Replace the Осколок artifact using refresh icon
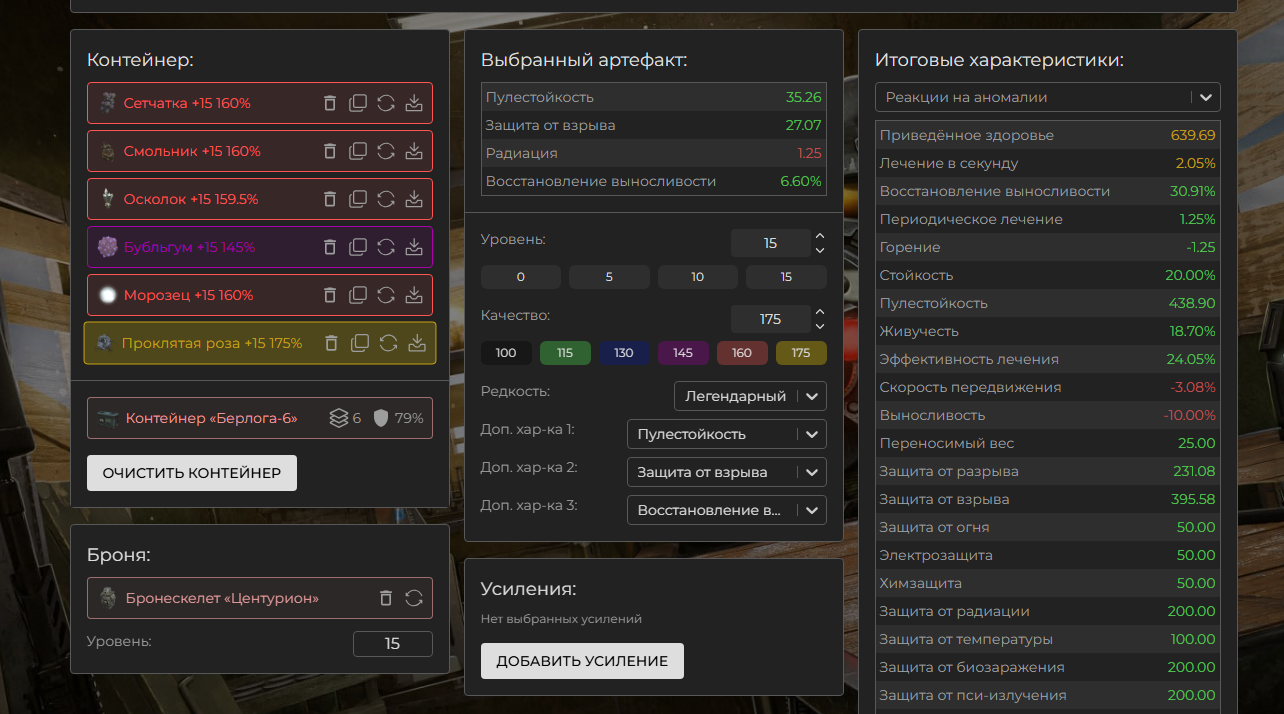The width and height of the screenshot is (1284, 714). pos(386,199)
